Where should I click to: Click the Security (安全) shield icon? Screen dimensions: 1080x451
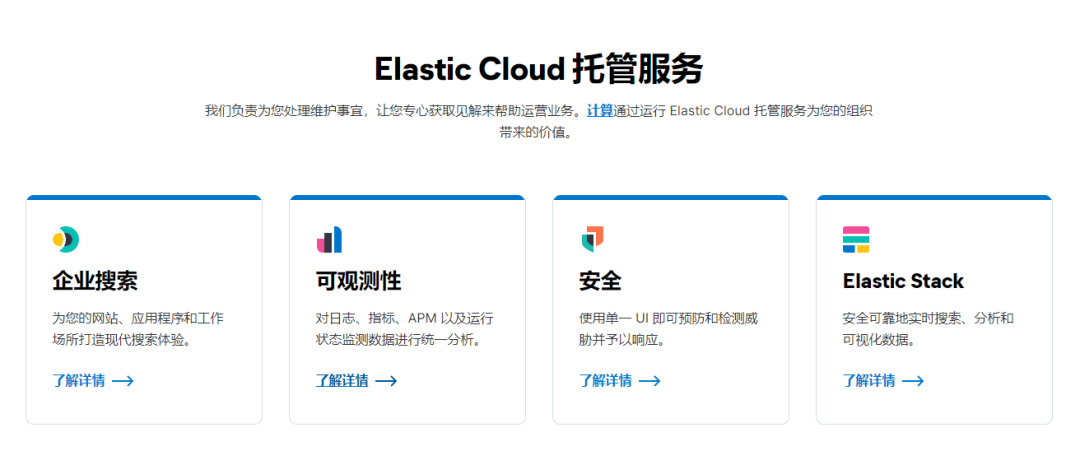click(592, 239)
